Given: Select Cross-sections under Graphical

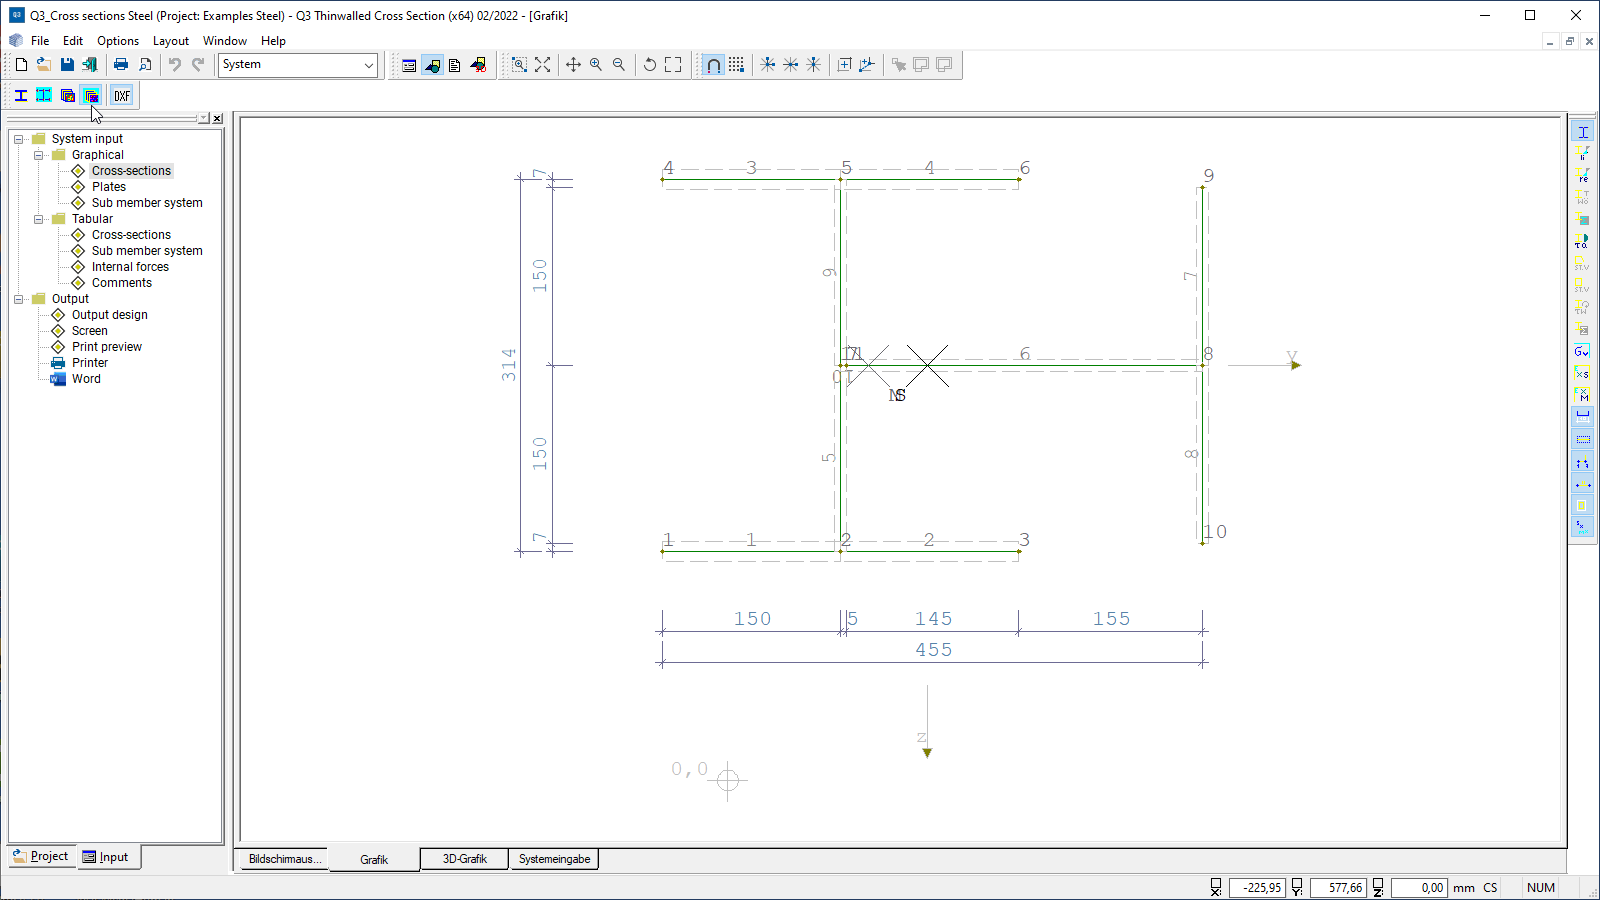Looking at the screenshot, I should (131, 171).
